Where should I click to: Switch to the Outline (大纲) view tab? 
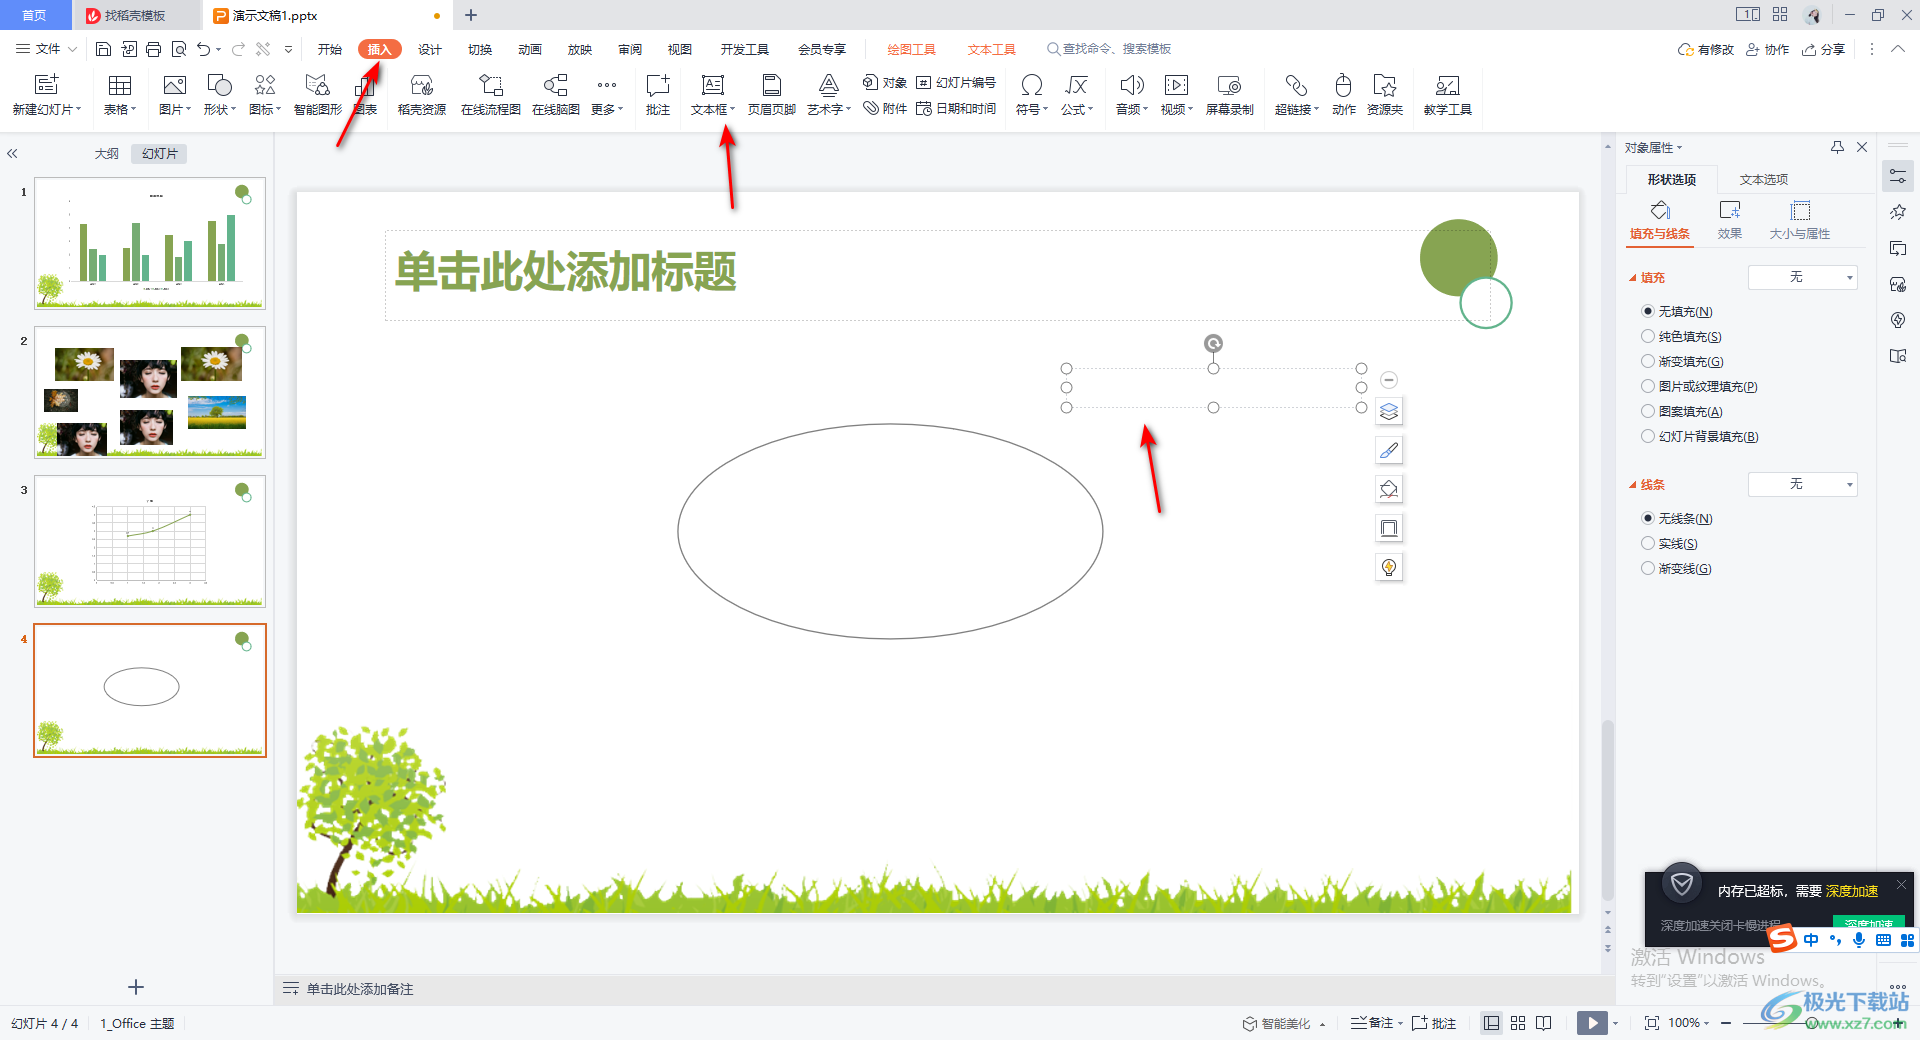pos(107,154)
